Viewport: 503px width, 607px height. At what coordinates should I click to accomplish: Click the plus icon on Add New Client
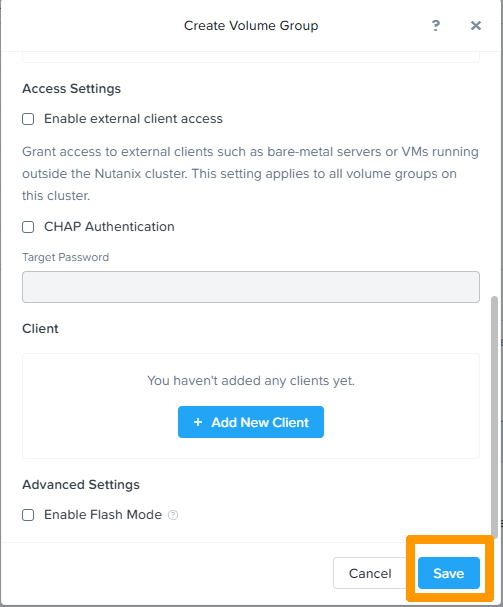pyautogui.click(x=198, y=422)
